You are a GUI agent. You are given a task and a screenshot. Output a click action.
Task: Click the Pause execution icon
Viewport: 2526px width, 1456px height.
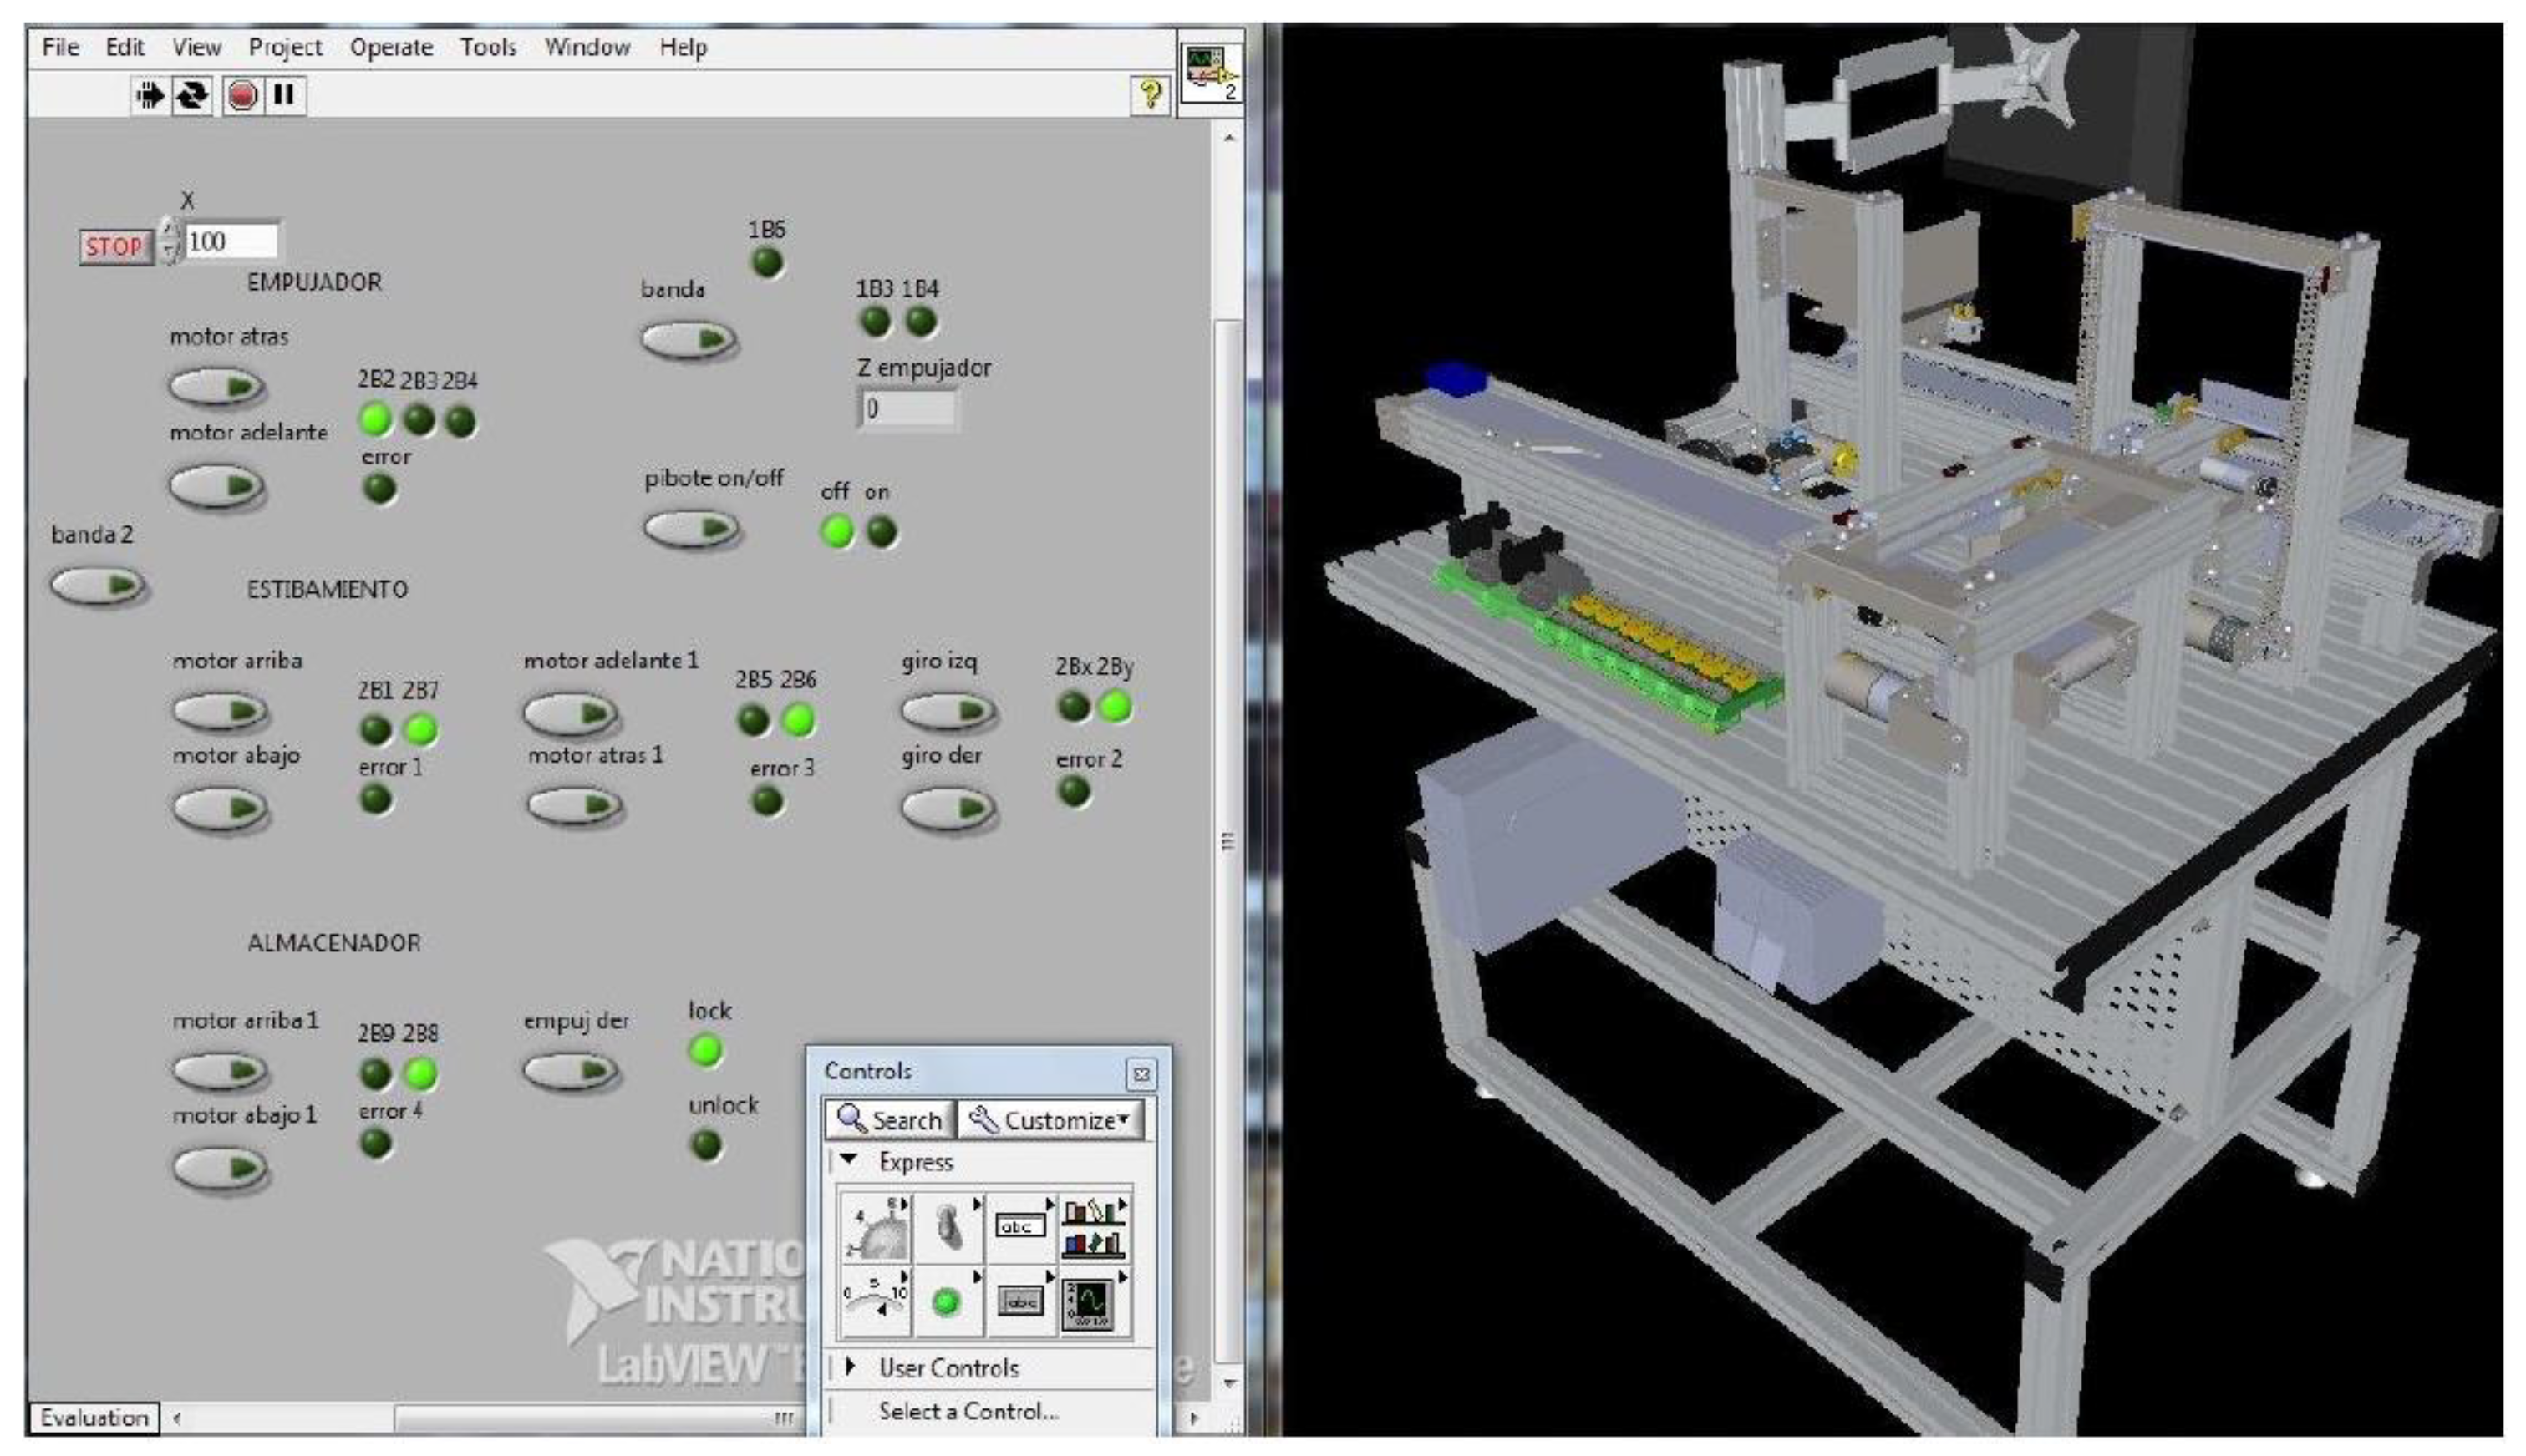(x=284, y=95)
